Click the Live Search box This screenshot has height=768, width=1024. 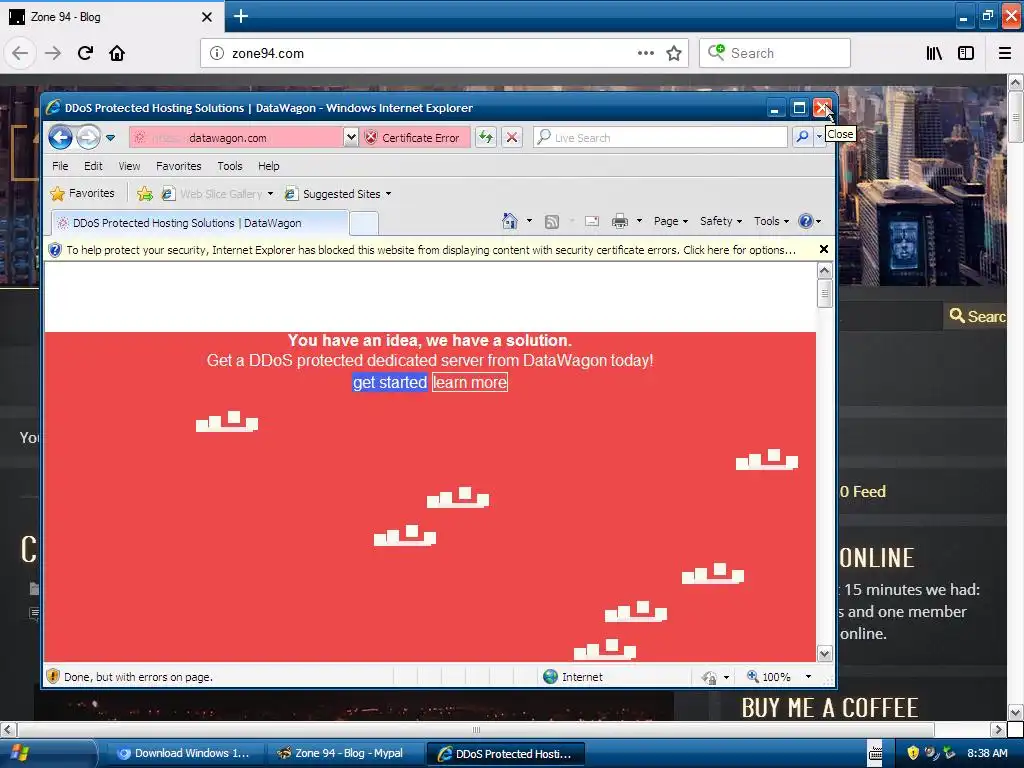pyautogui.click(x=660, y=138)
